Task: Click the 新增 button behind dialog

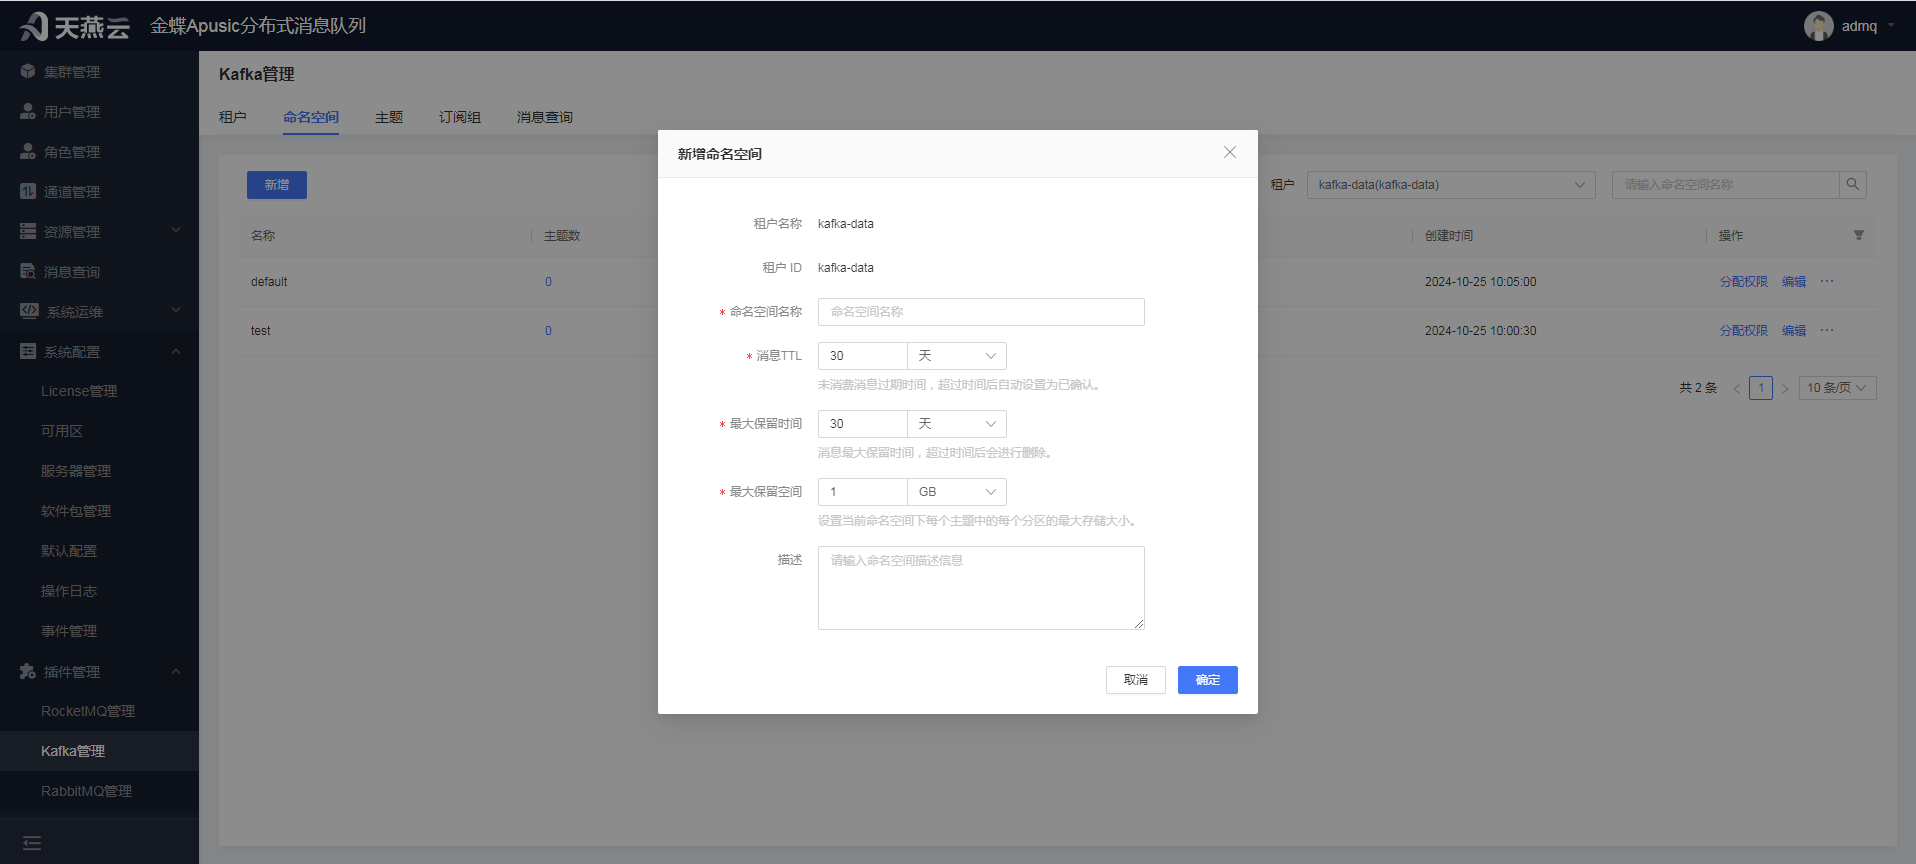Action: (277, 185)
